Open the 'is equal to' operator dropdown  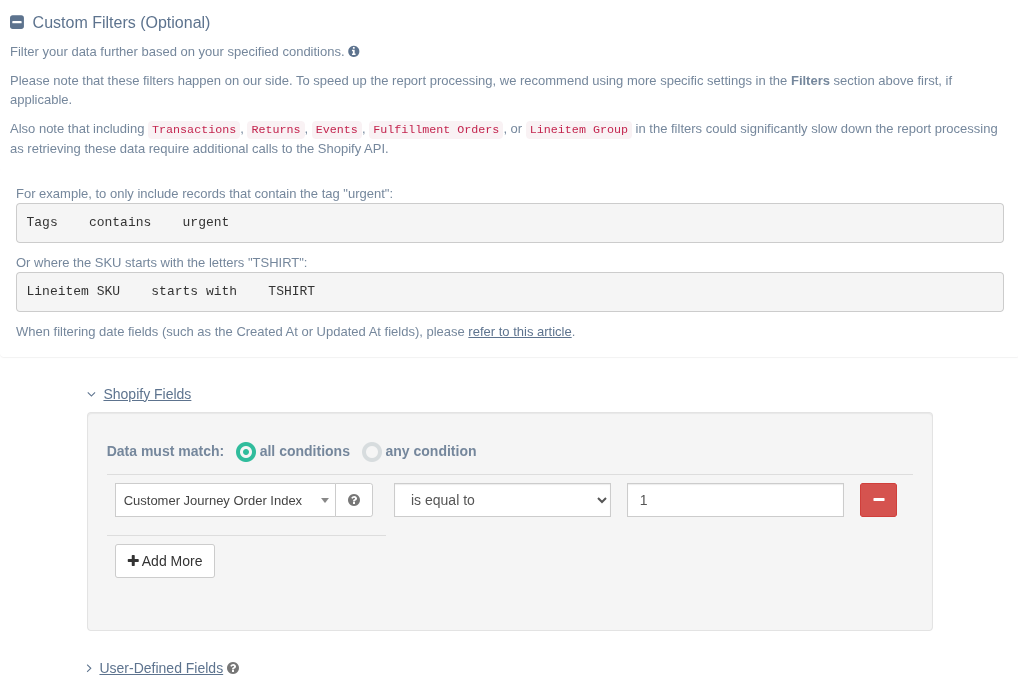click(x=502, y=500)
